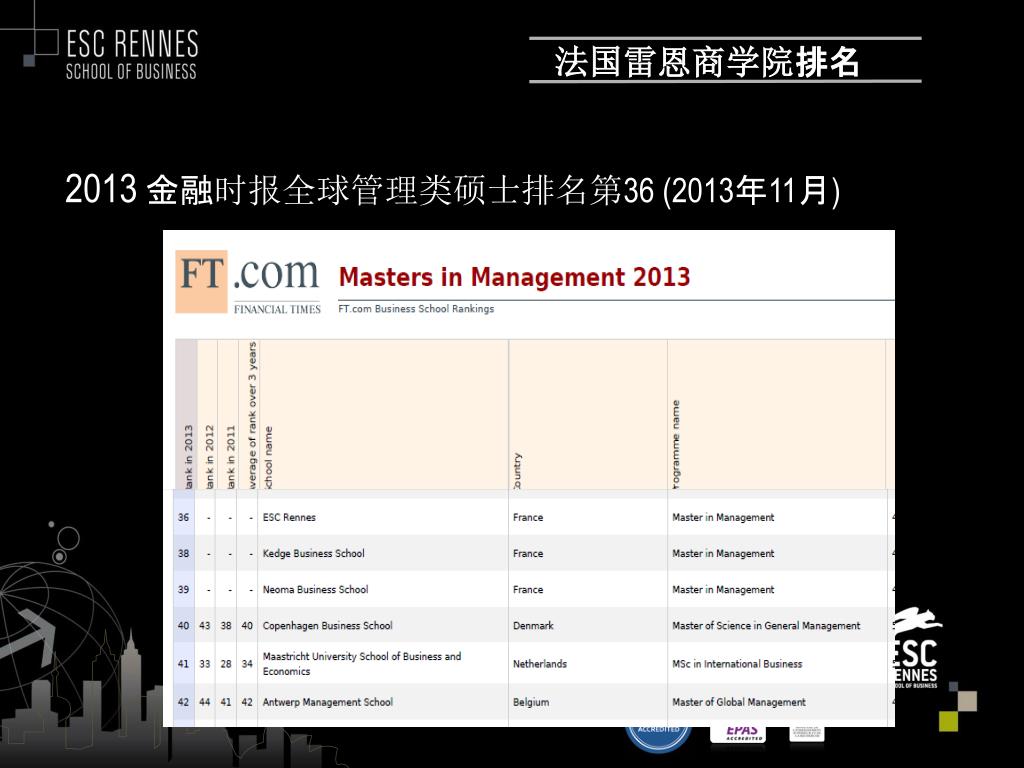Select the Kedge Business School cell
The image size is (1024, 768).
tap(313, 553)
